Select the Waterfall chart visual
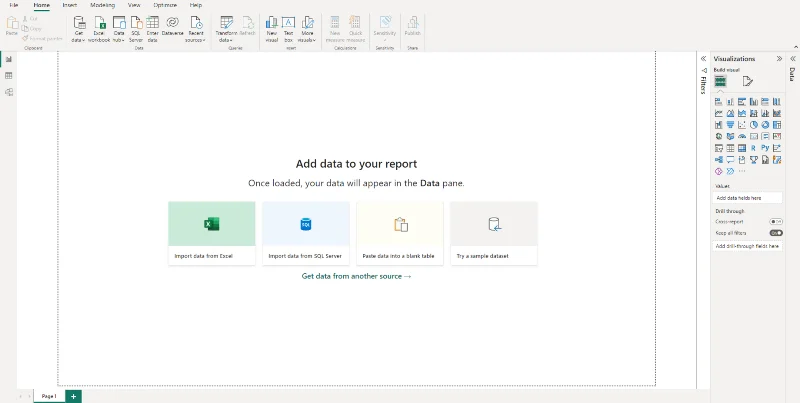800x403 pixels. coord(718,125)
